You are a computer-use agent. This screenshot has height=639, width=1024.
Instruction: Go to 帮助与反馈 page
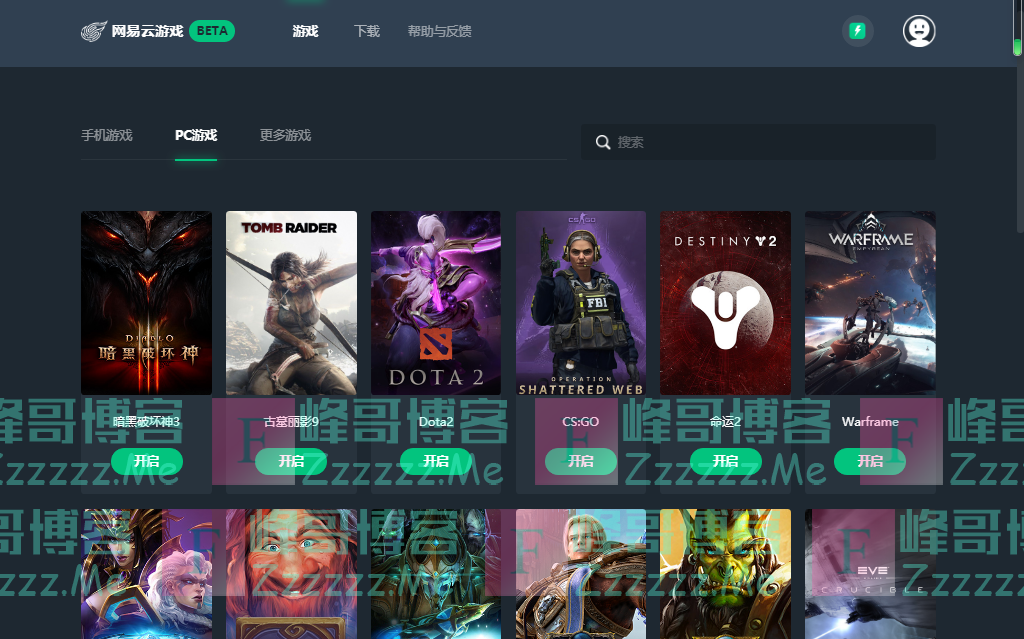439,31
